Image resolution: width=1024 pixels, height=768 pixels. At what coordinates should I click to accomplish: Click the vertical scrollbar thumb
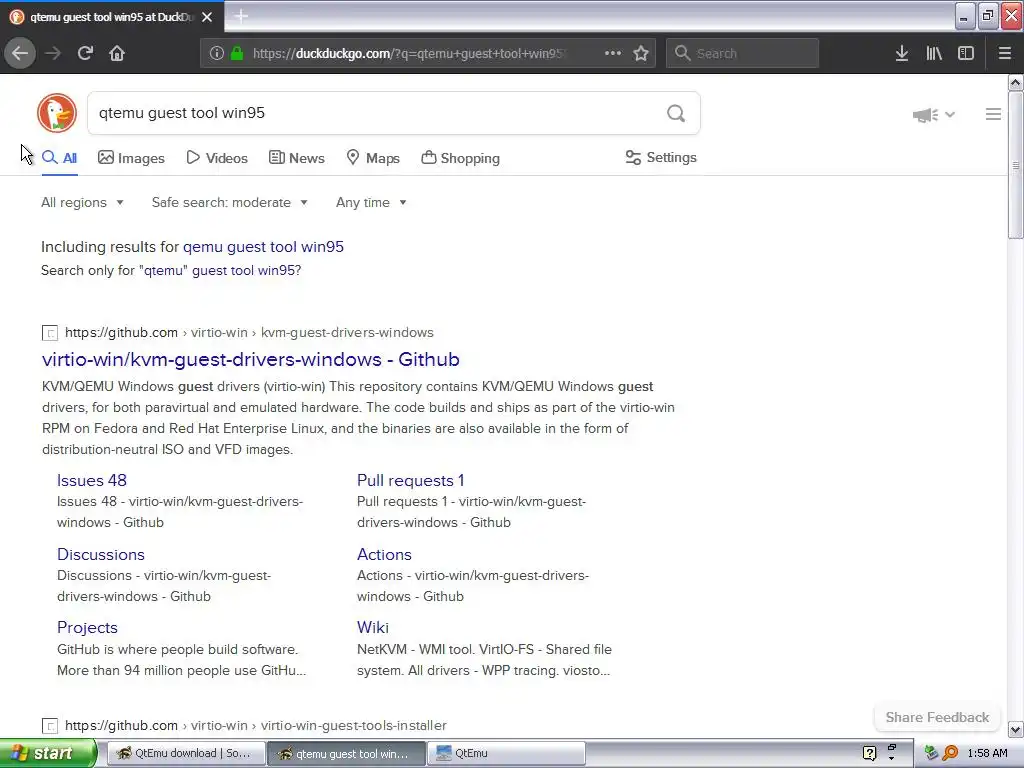(x=1015, y=166)
